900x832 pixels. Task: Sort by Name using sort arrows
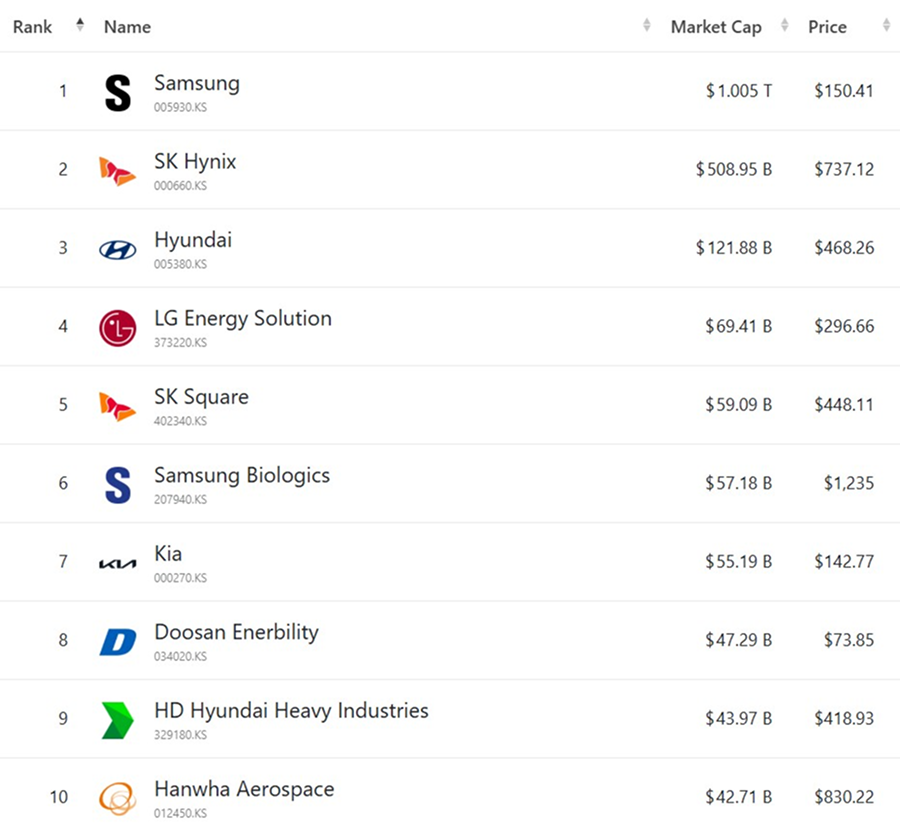coord(647,26)
